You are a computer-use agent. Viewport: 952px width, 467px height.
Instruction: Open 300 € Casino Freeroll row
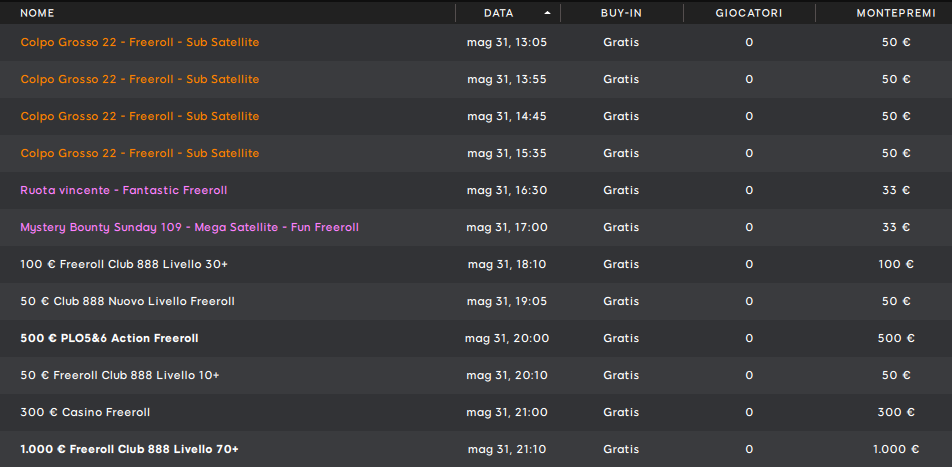point(476,413)
